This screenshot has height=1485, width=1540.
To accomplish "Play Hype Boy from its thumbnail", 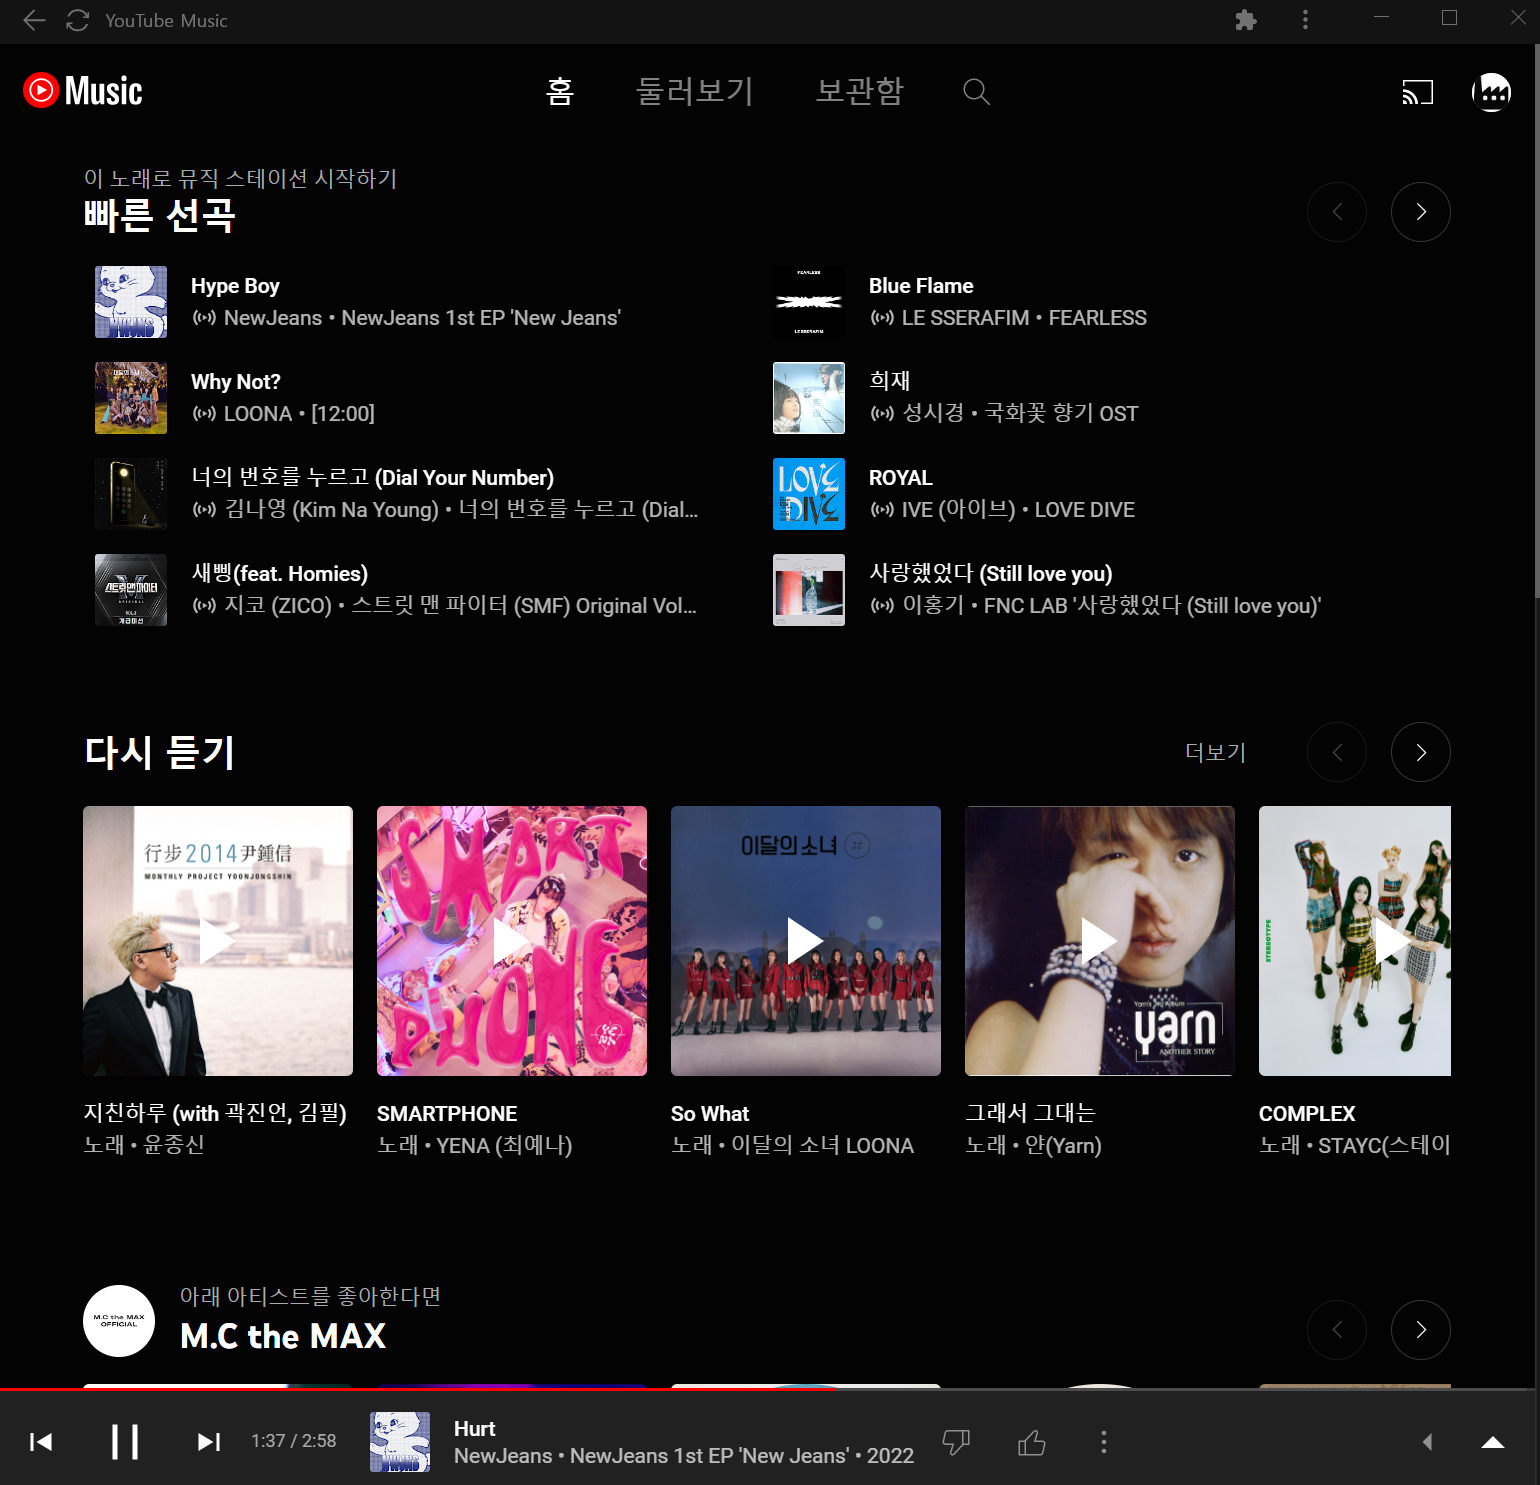I will (131, 302).
